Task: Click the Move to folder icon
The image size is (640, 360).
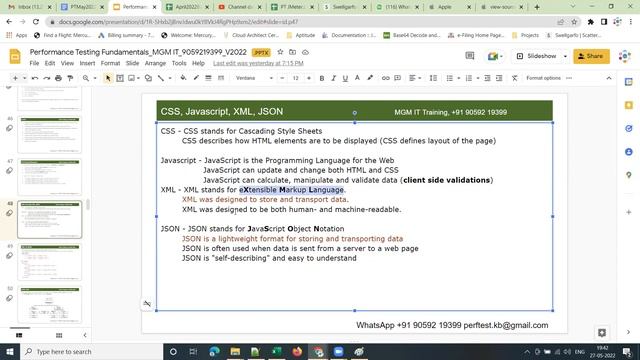Action: [x=293, y=52]
